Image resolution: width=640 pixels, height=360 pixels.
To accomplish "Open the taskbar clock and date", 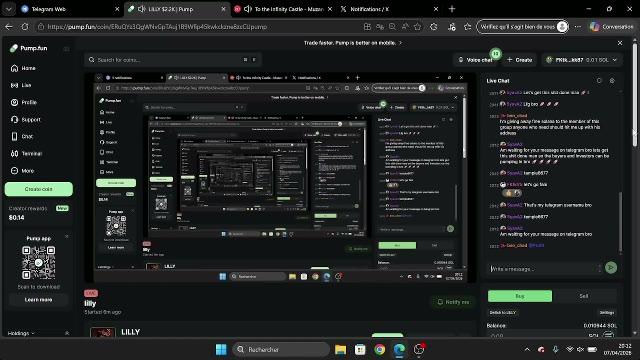I will pyautogui.click(x=618, y=349).
